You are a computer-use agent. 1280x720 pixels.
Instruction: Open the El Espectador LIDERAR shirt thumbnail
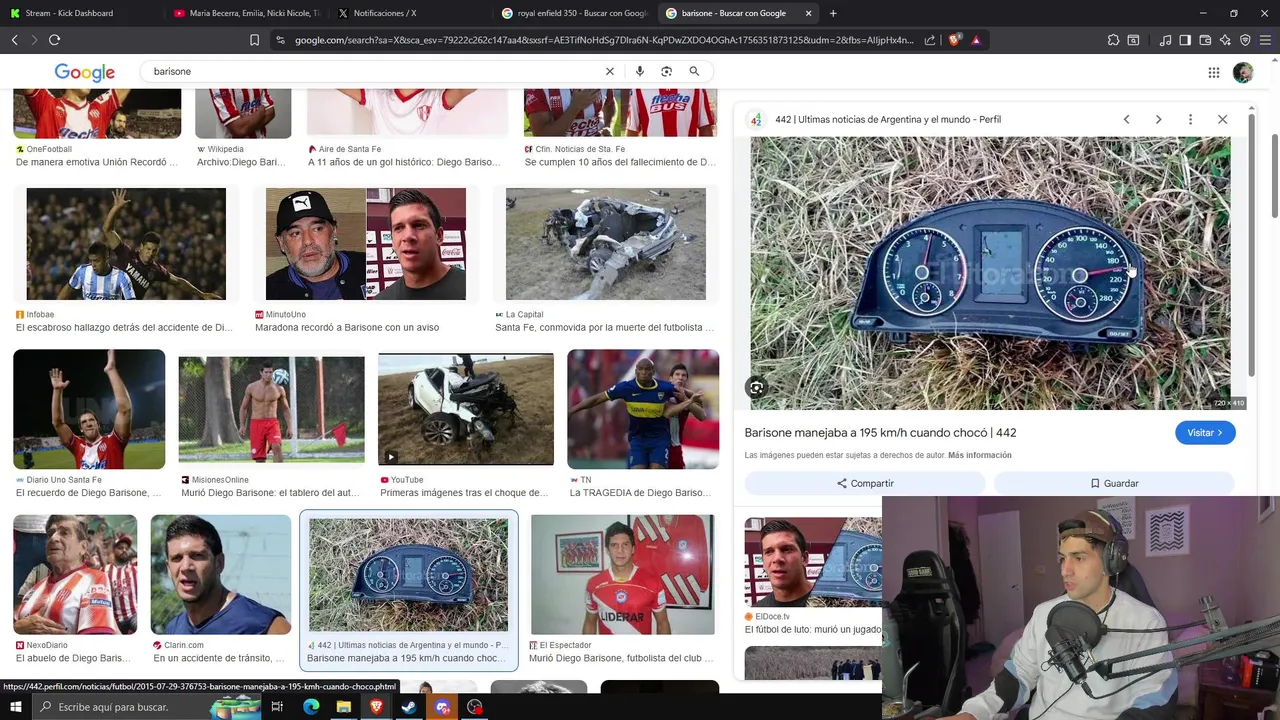623,574
